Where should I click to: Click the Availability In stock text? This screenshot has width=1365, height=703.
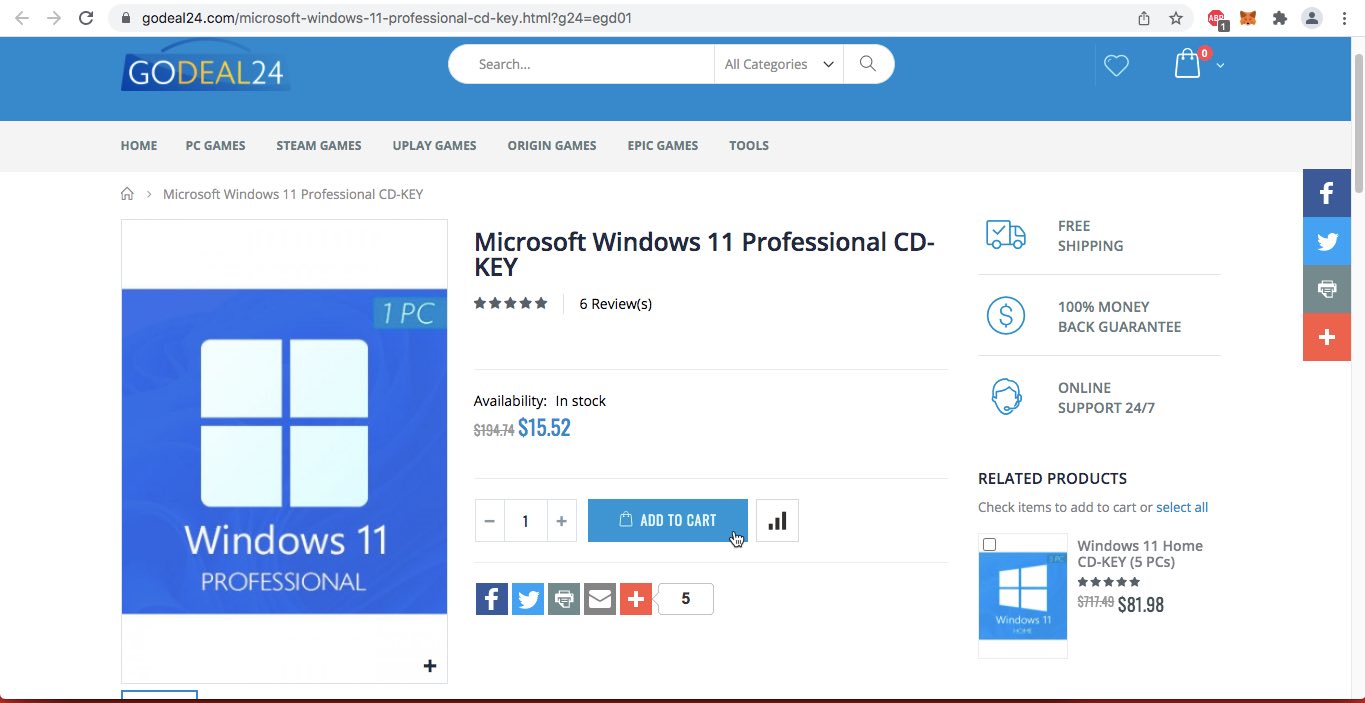[x=540, y=401]
